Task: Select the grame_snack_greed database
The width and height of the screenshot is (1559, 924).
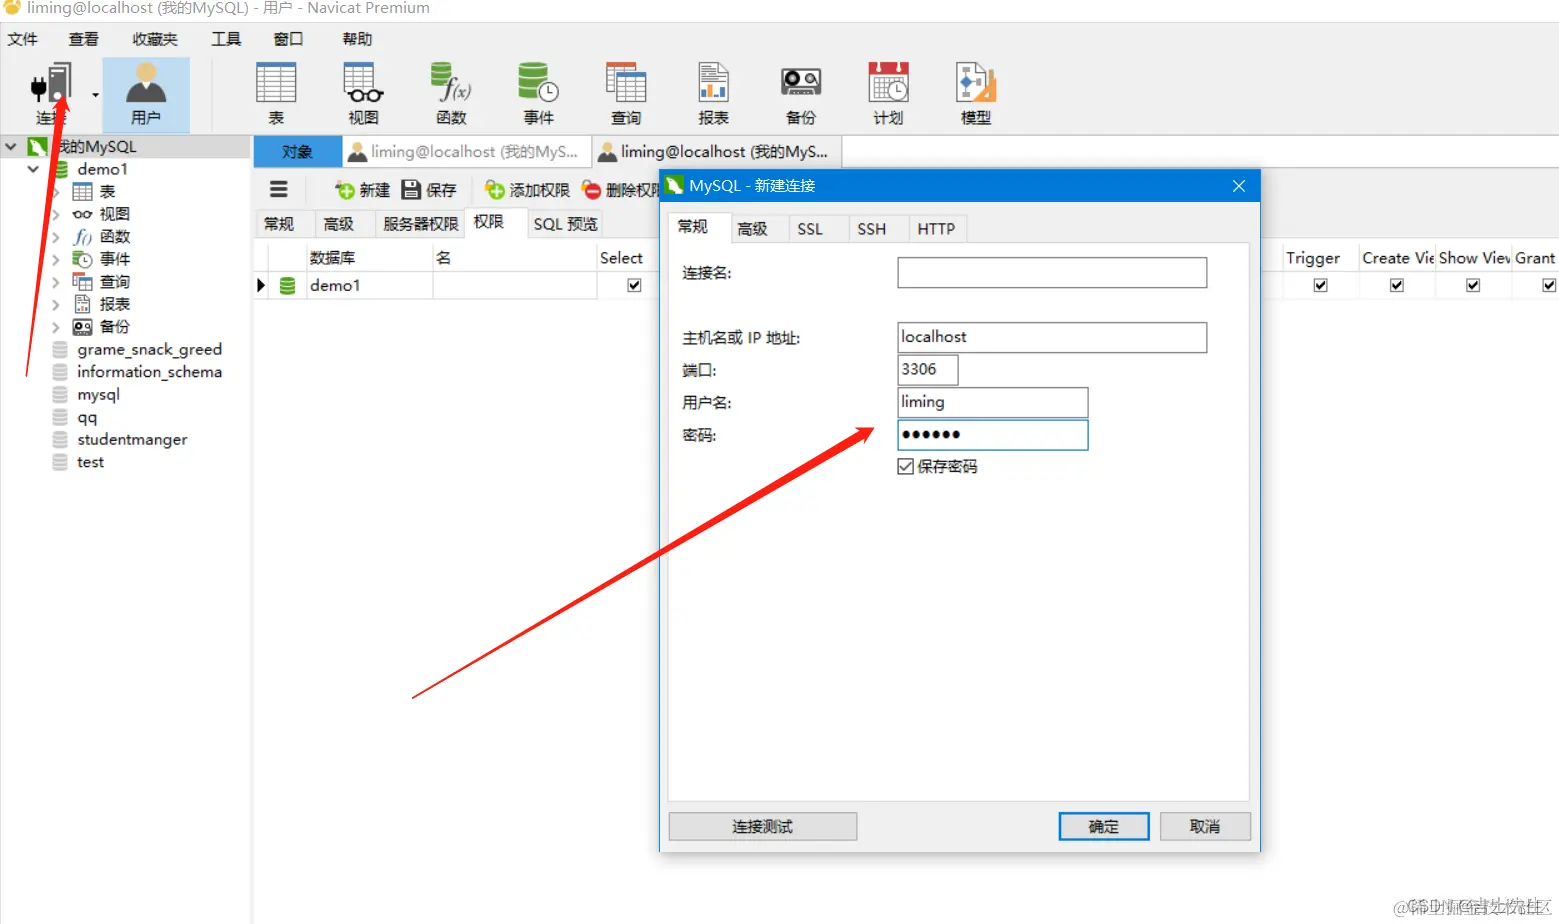Action: (x=138, y=349)
